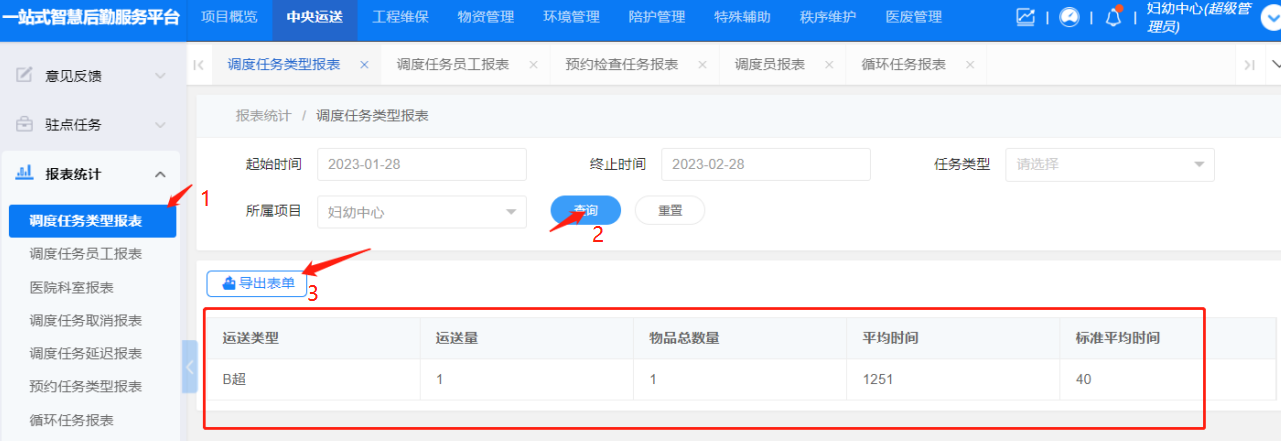The width and height of the screenshot is (1281, 441).
Task: Click the 终止时间 date field
Action: [766, 164]
